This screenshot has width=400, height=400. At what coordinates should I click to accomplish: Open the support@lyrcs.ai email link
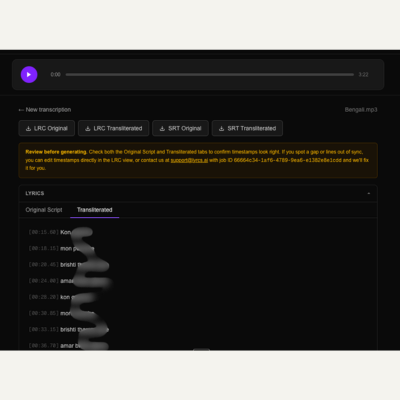tap(189, 160)
